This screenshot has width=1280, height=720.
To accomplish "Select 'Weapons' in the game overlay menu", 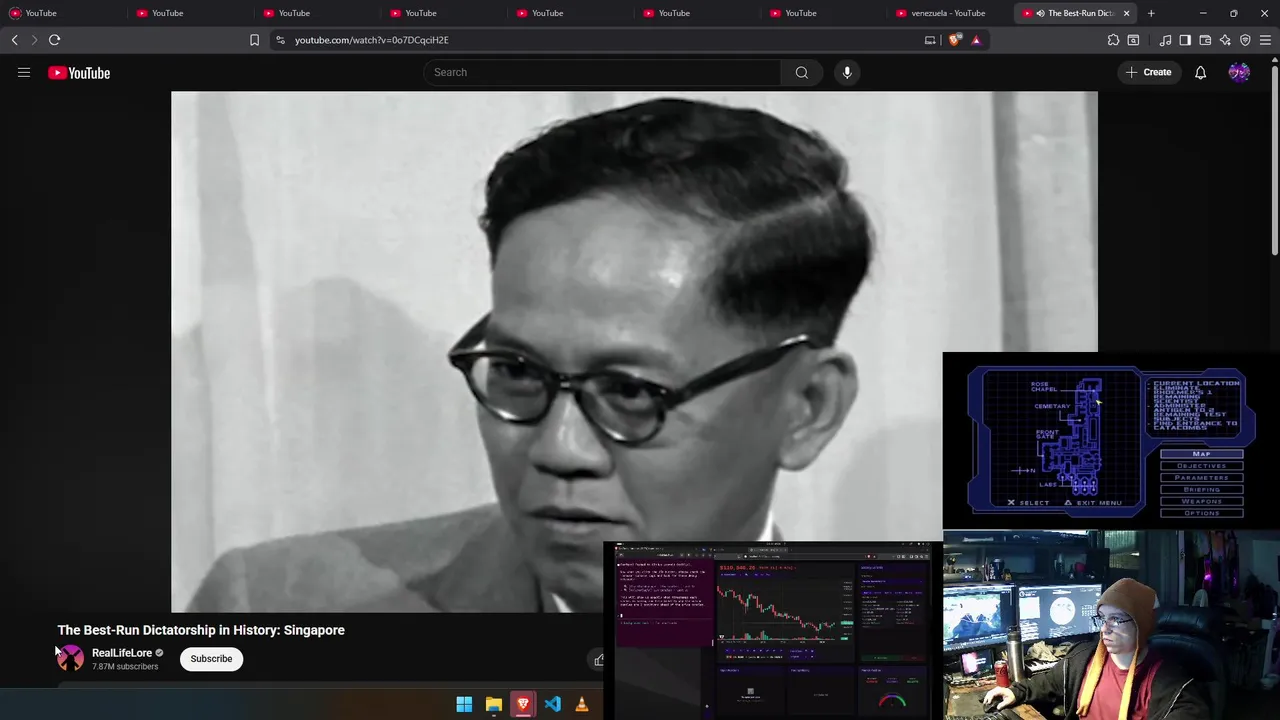I will point(1201,501).
